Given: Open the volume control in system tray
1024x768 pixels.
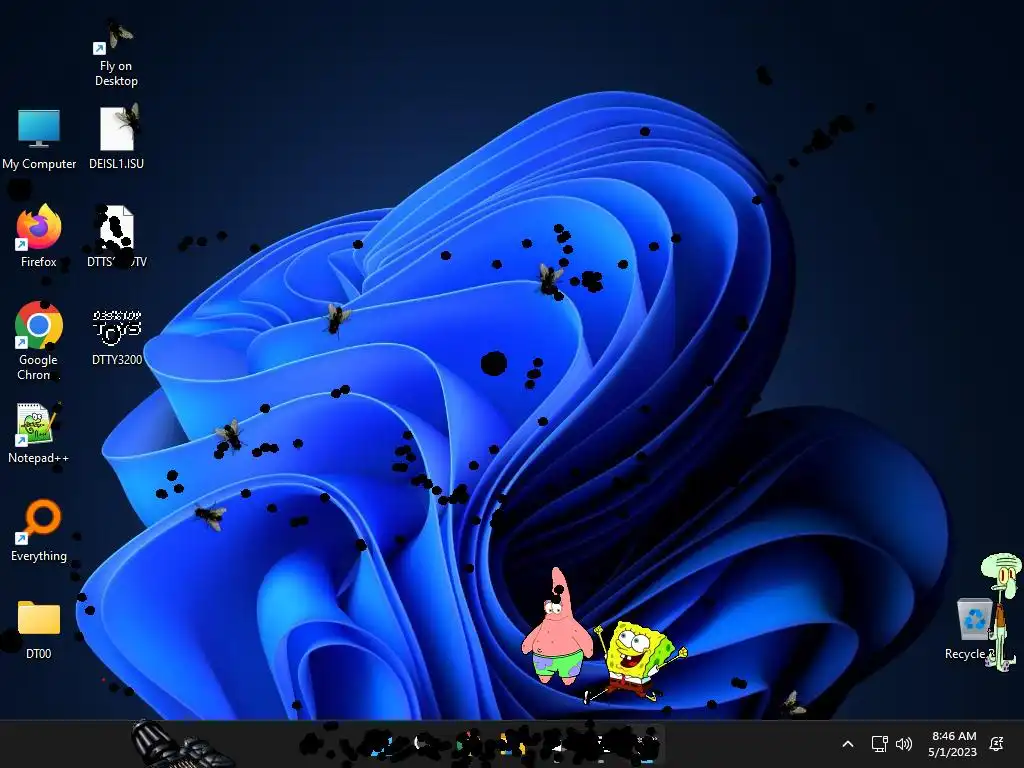Looking at the screenshot, I should coord(903,744).
